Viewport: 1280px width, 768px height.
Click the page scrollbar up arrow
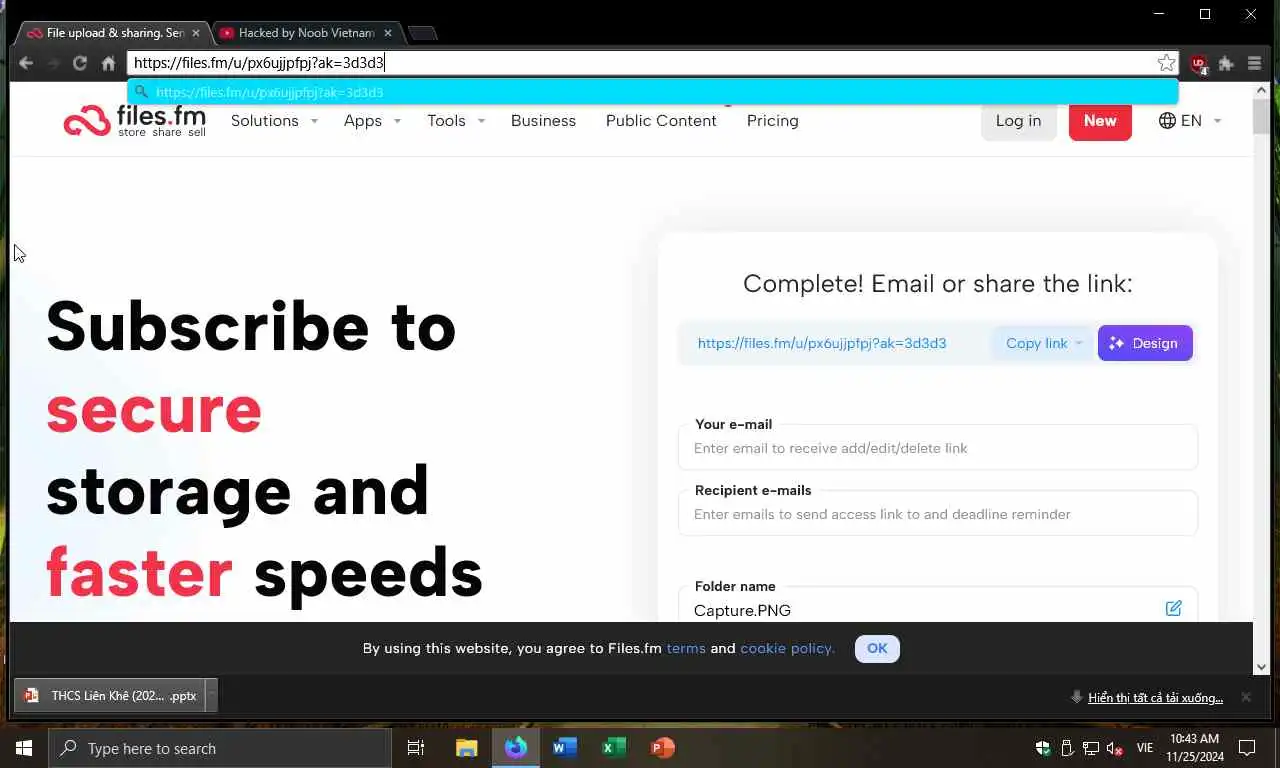[1261, 90]
